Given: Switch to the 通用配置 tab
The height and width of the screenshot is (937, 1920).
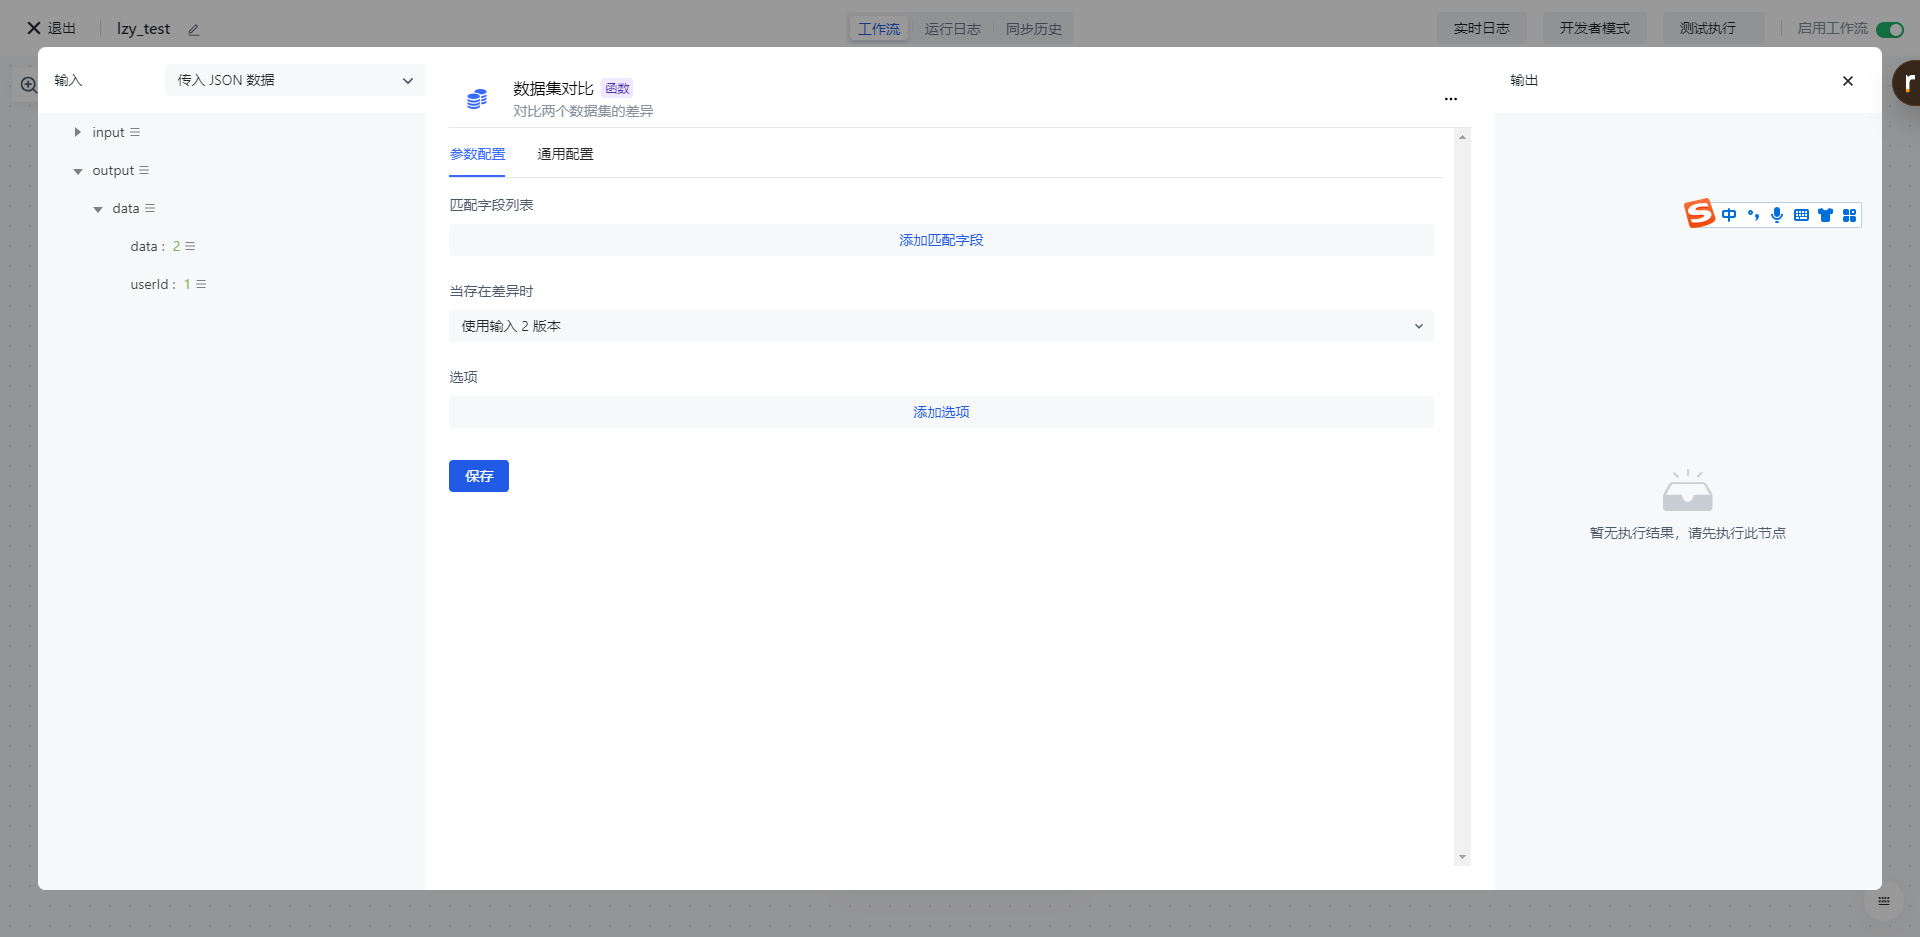Looking at the screenshot, I should coord(565,154).
